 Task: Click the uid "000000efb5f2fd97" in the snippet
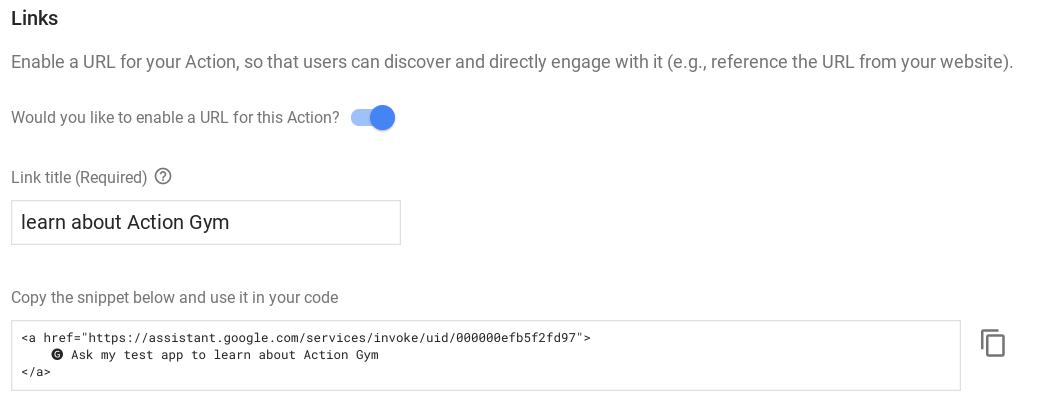(x=518, y=338)
